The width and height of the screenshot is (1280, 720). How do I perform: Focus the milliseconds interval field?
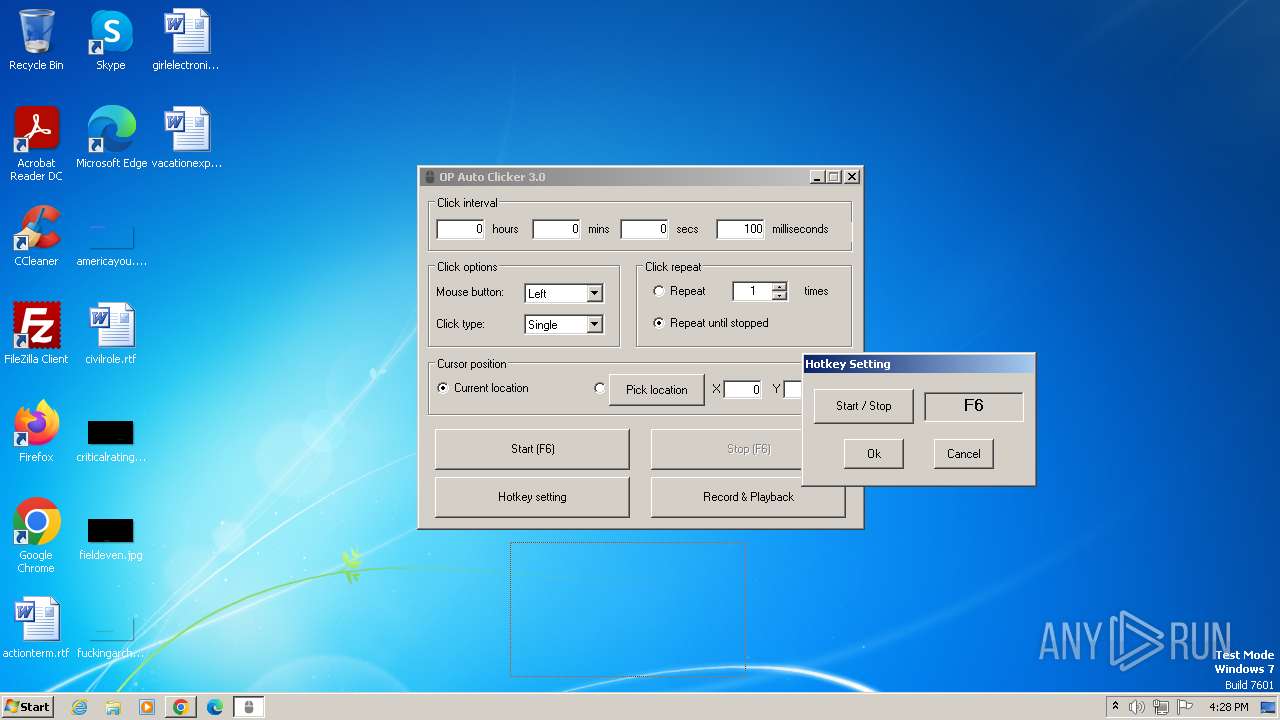741,229
